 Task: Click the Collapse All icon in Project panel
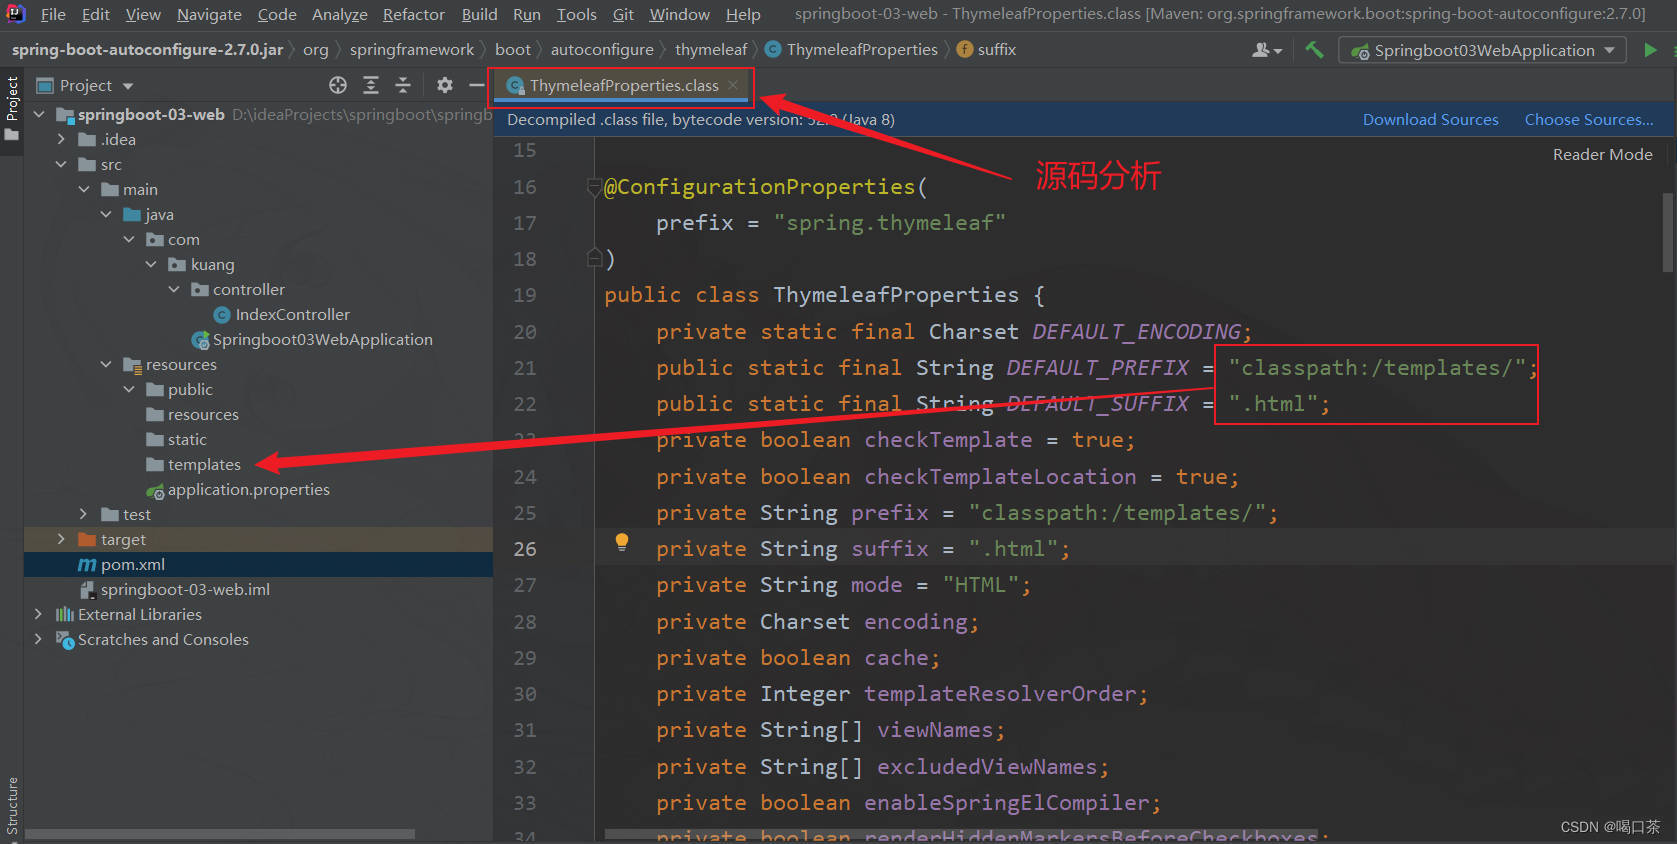coord(403,85)
